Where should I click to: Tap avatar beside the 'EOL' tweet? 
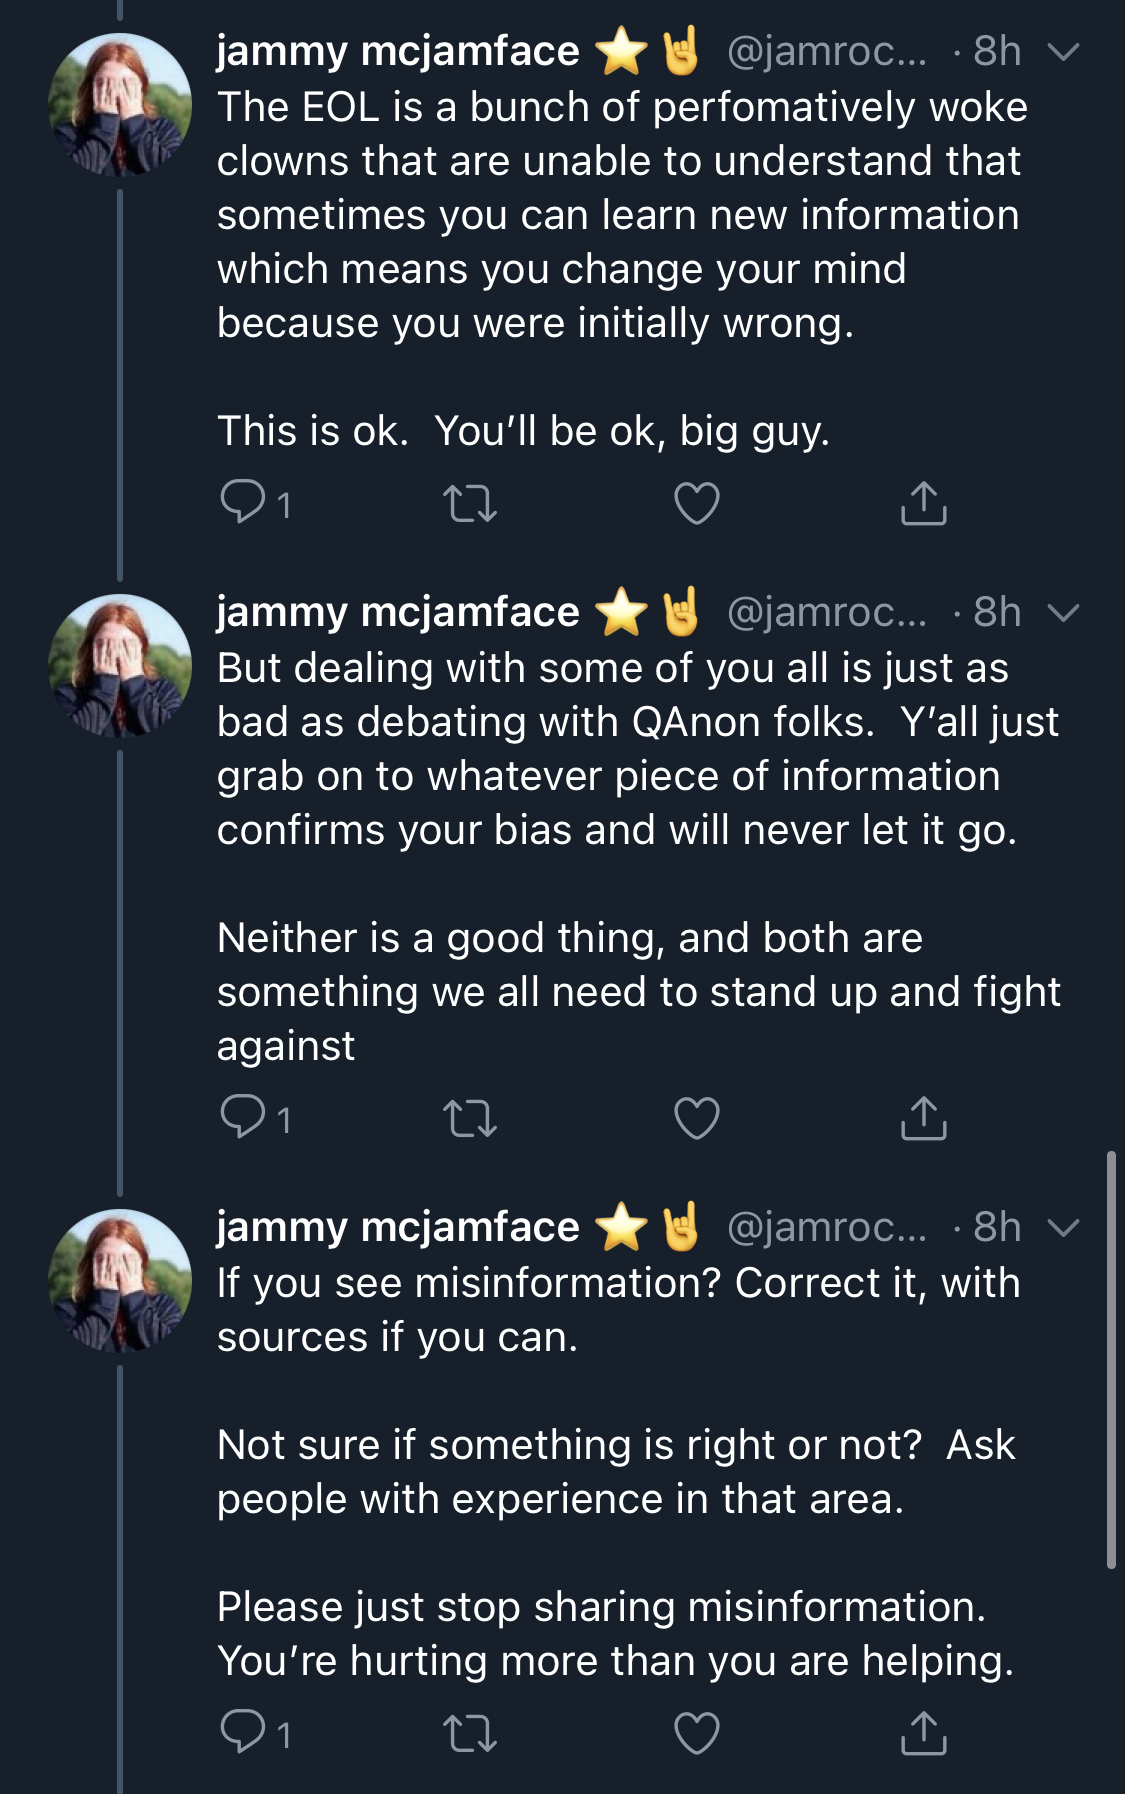pyautogui.click(x=120, y=105)
